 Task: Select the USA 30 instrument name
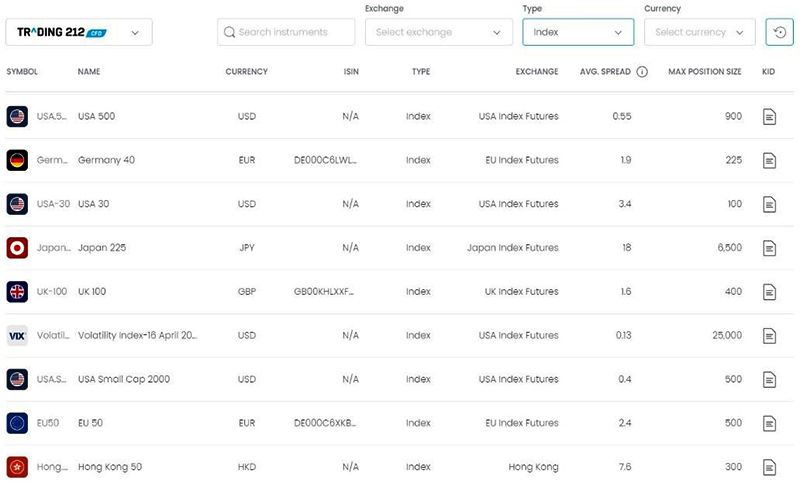click(x=93, y=204)
